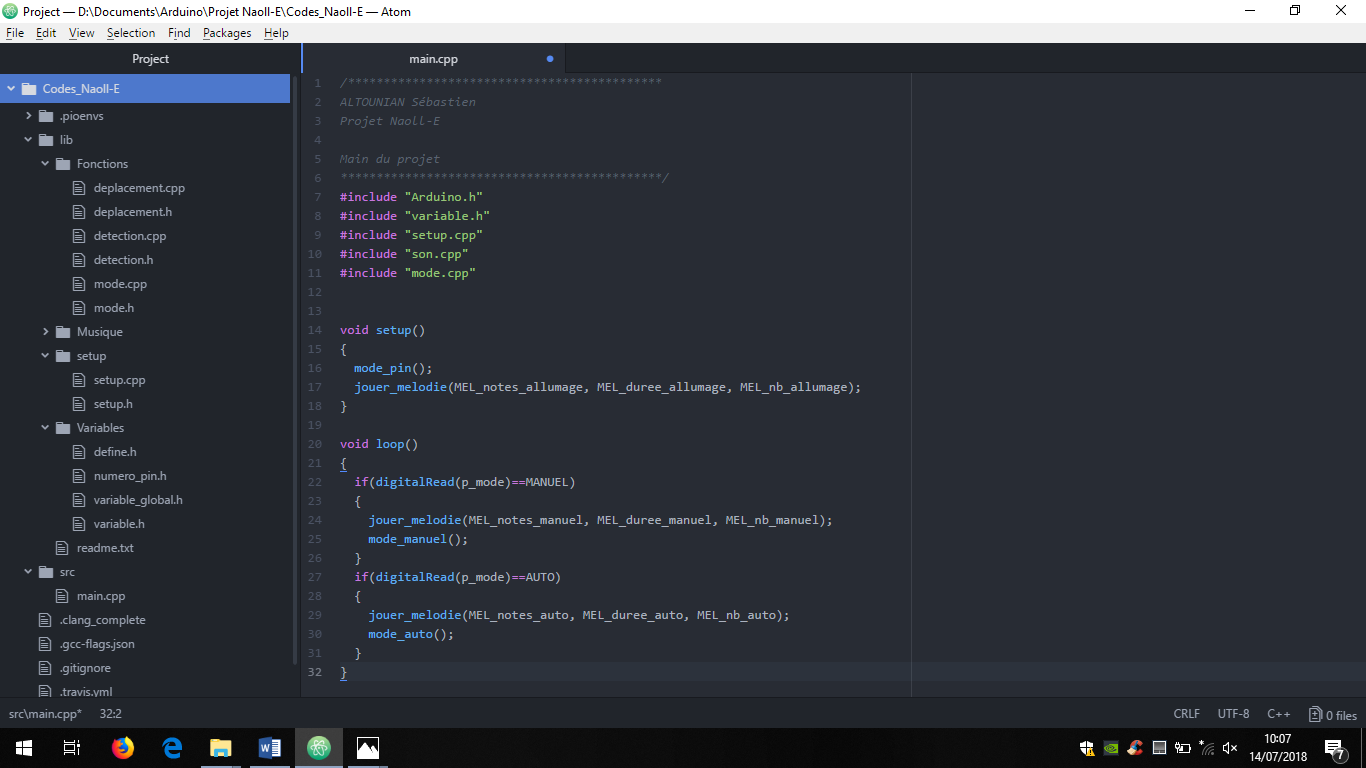Open File Explorer from the taskbar
Viewport: 1366px width, 768px height.
point(221,748)
